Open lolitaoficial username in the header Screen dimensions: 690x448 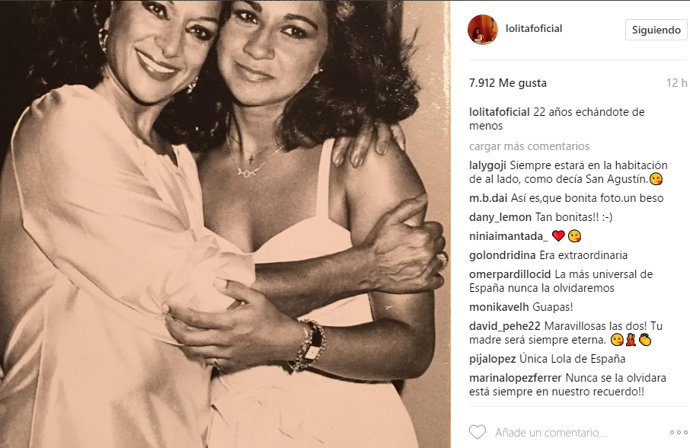pos(534,29)
